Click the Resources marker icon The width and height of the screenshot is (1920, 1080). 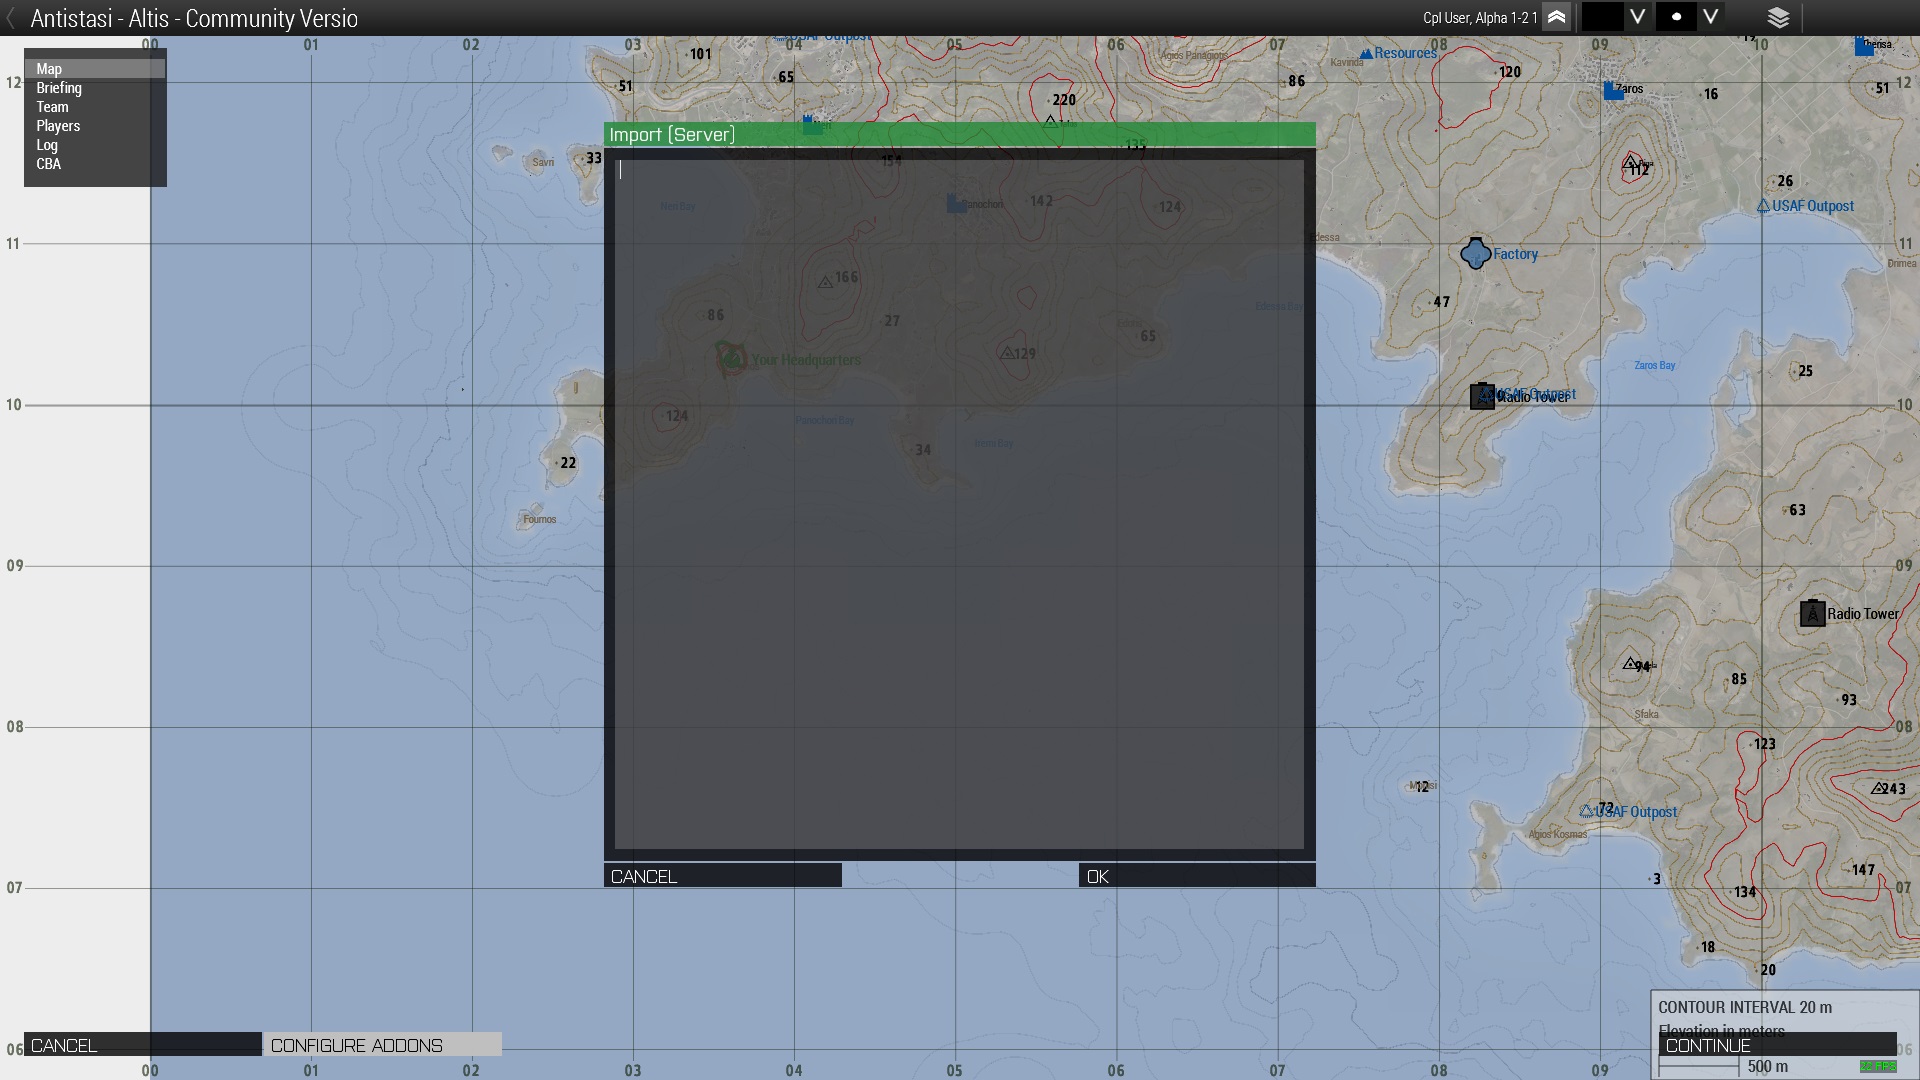click(x=1366, y=54)
